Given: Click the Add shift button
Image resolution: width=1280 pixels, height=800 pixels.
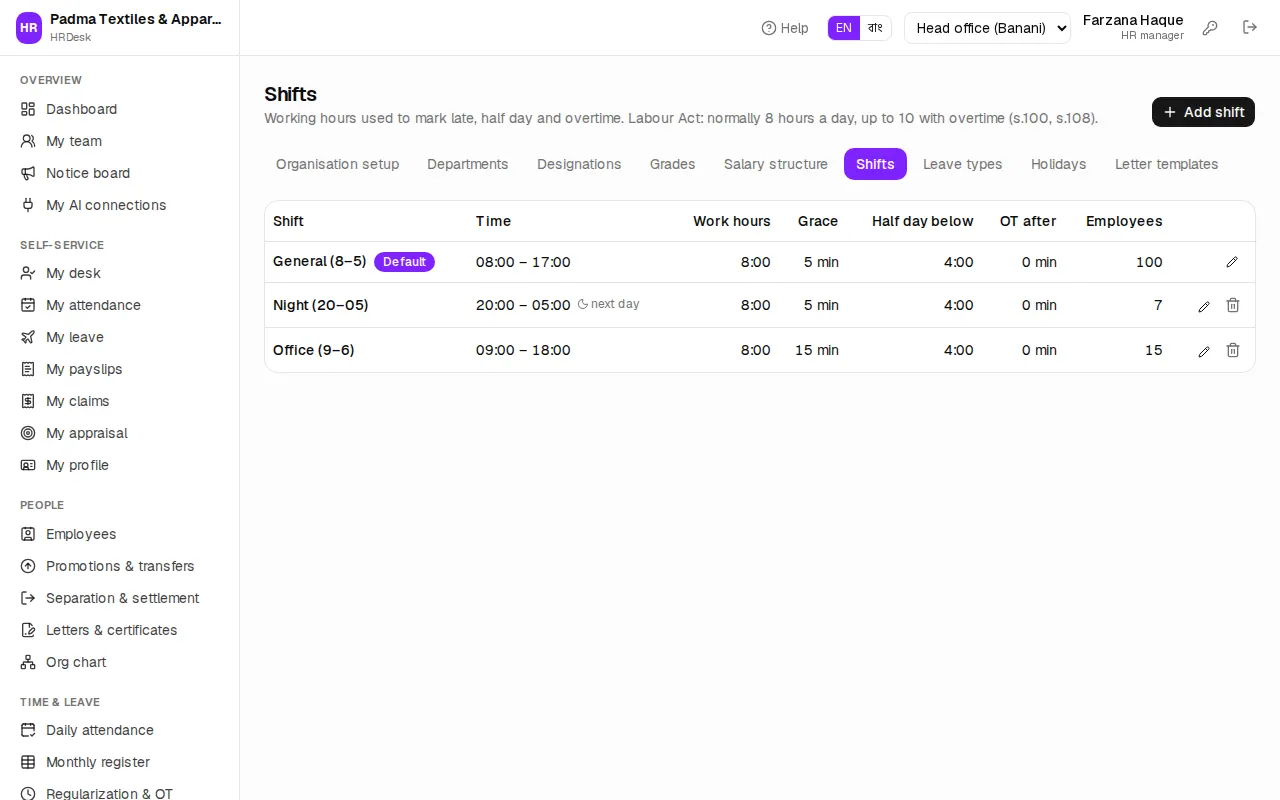Looking at the screenshot, I should pos(1203,112).
